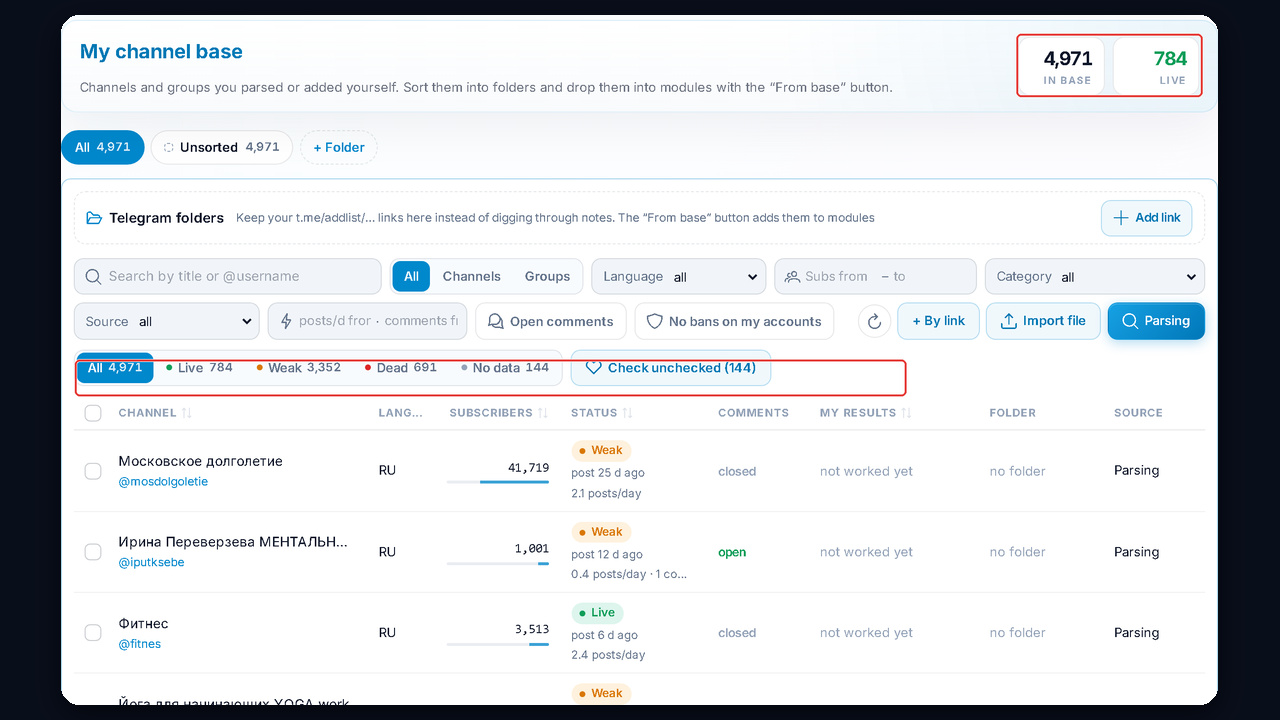
Task: Select the Unsorted 4,971 folder tab
Action: (222, 147)
